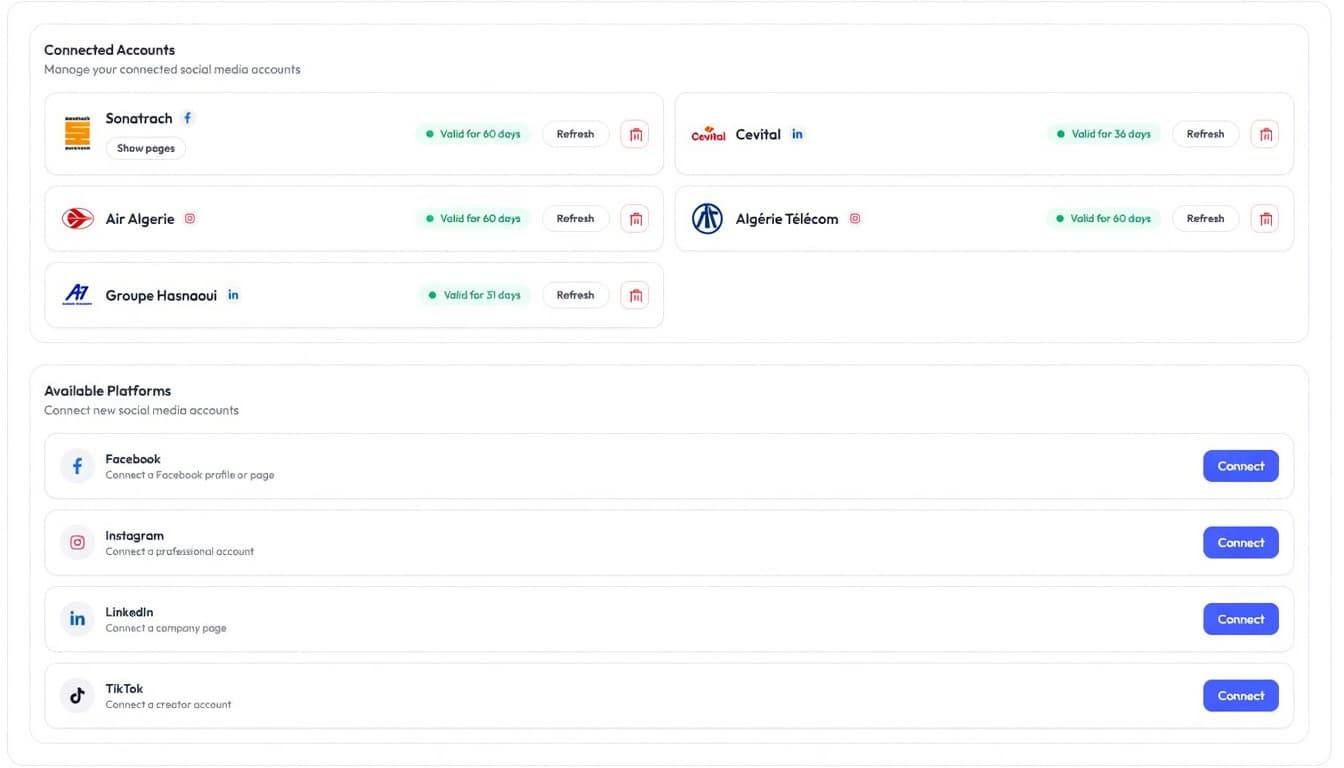Click the Instagram platform icon in Available Platforms

coord(77,543)
